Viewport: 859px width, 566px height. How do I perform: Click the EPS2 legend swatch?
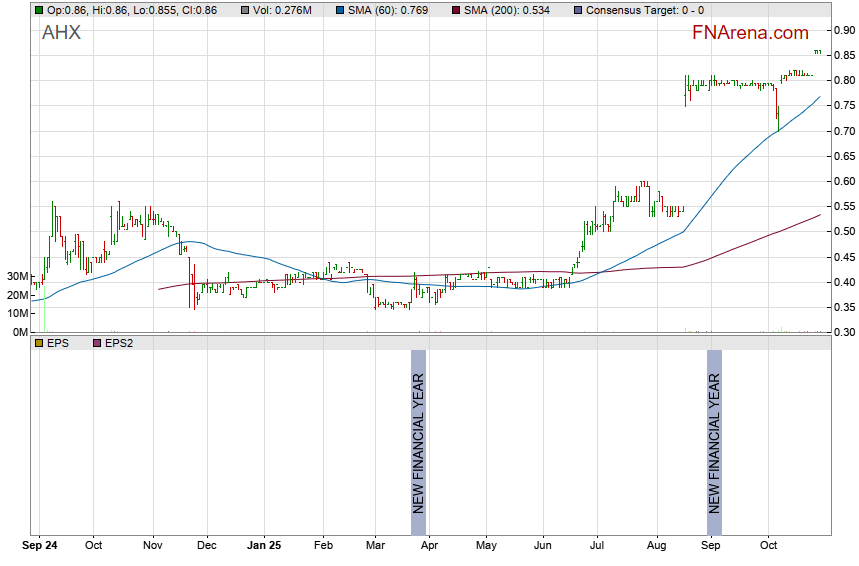coord(97,343)
